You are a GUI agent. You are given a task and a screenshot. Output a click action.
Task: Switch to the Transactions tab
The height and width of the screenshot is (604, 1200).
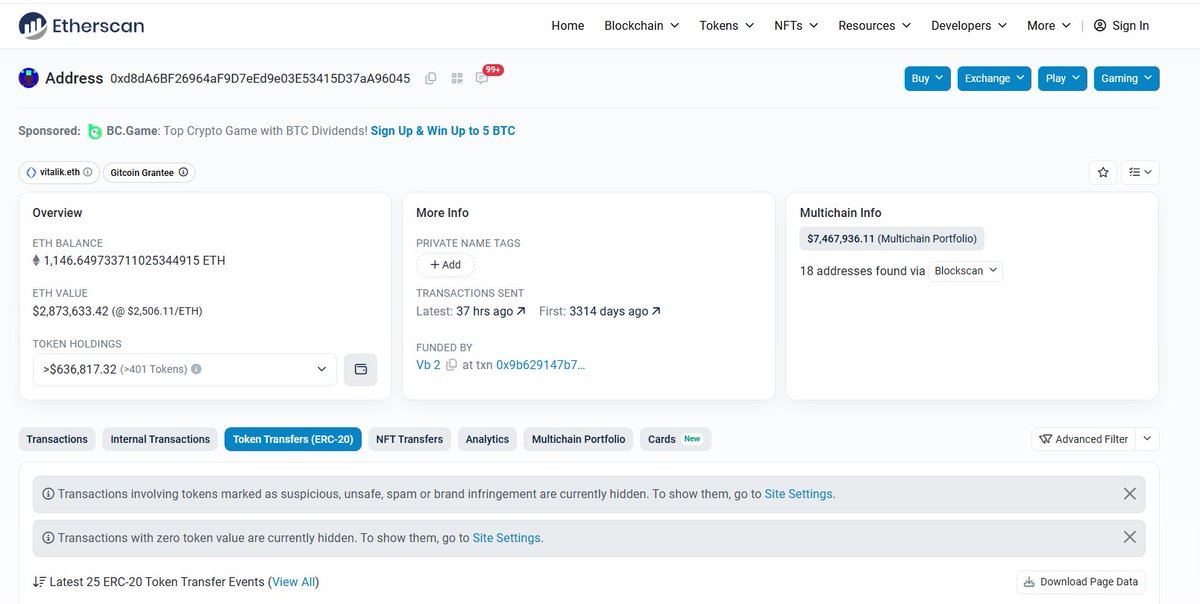click(x=57, y=439)
